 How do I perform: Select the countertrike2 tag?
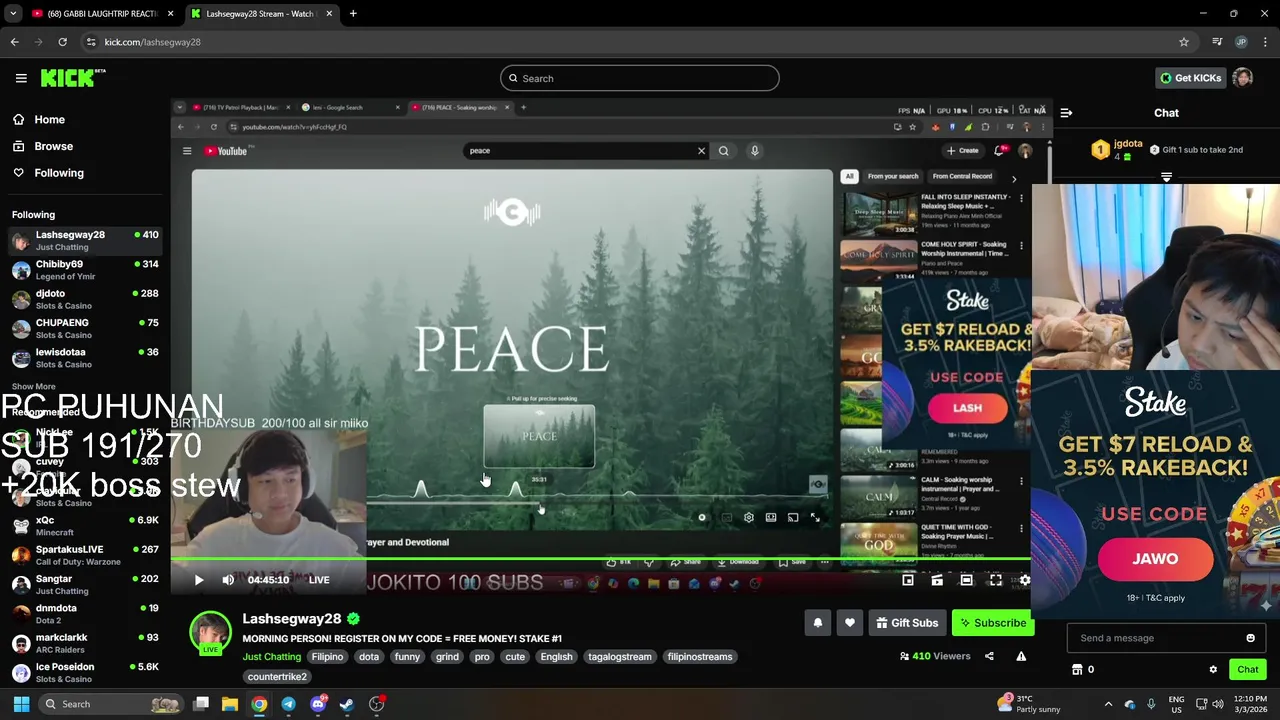click(277, 677)
